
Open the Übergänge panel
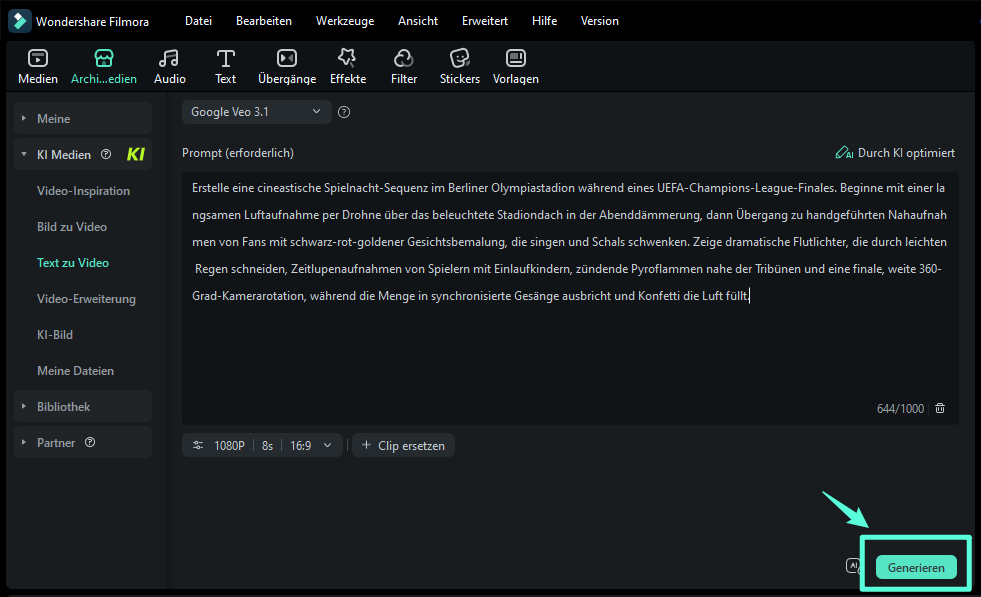287,65
